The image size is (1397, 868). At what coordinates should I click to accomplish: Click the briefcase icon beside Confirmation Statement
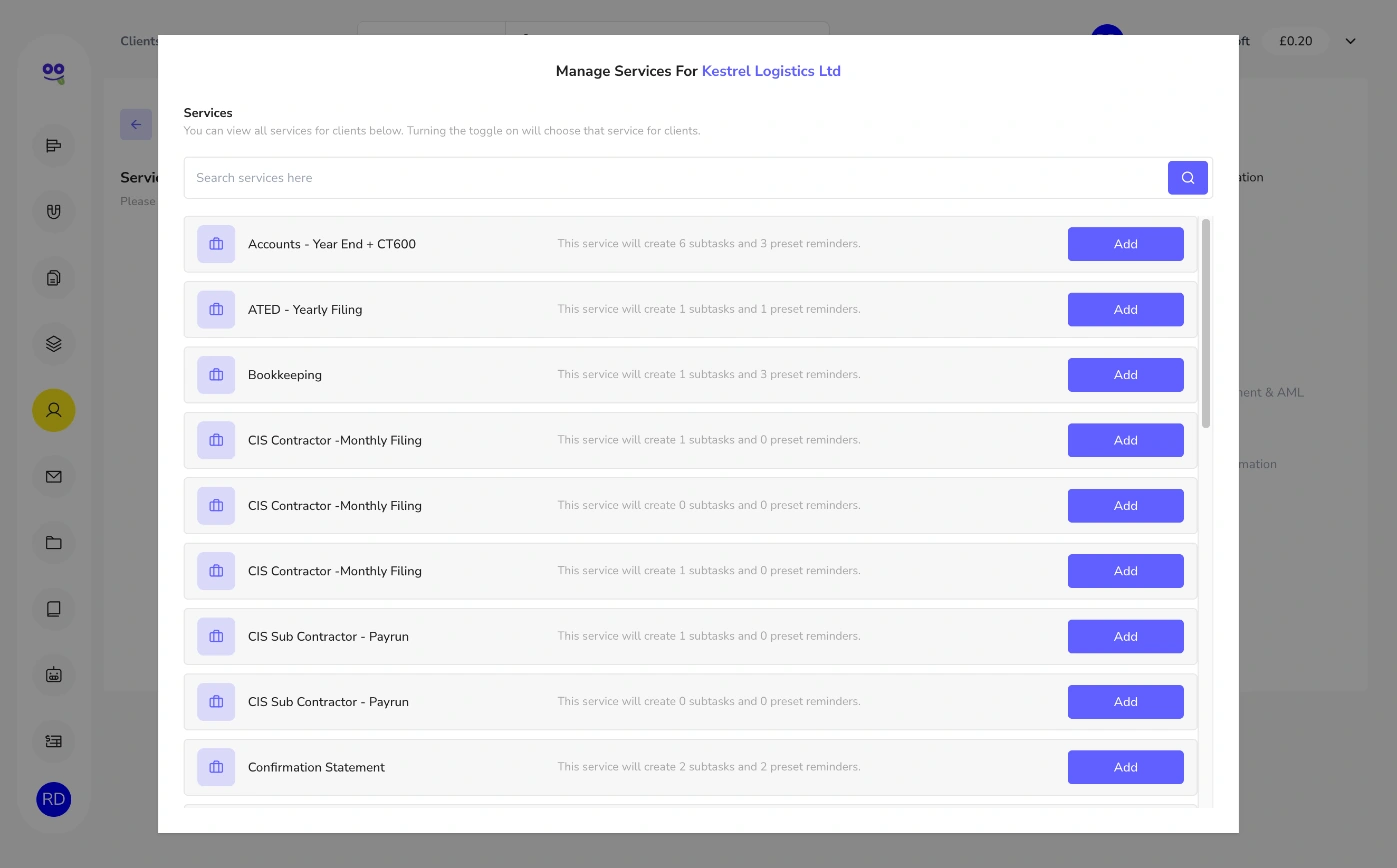[x=216, y=768]
